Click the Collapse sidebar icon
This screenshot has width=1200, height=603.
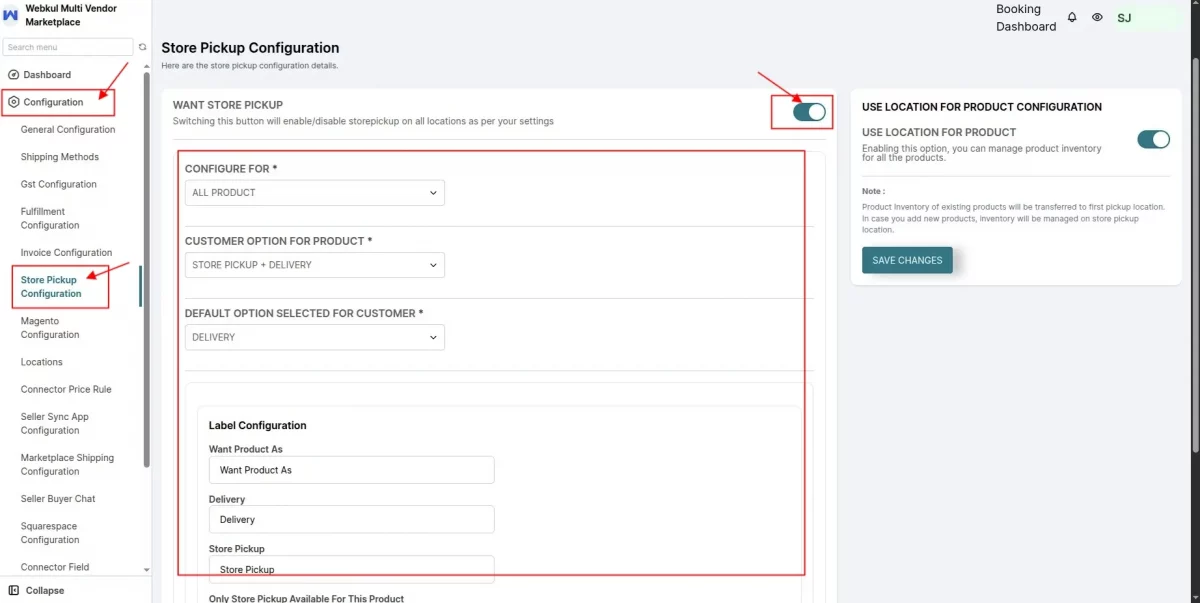[13, 590]
